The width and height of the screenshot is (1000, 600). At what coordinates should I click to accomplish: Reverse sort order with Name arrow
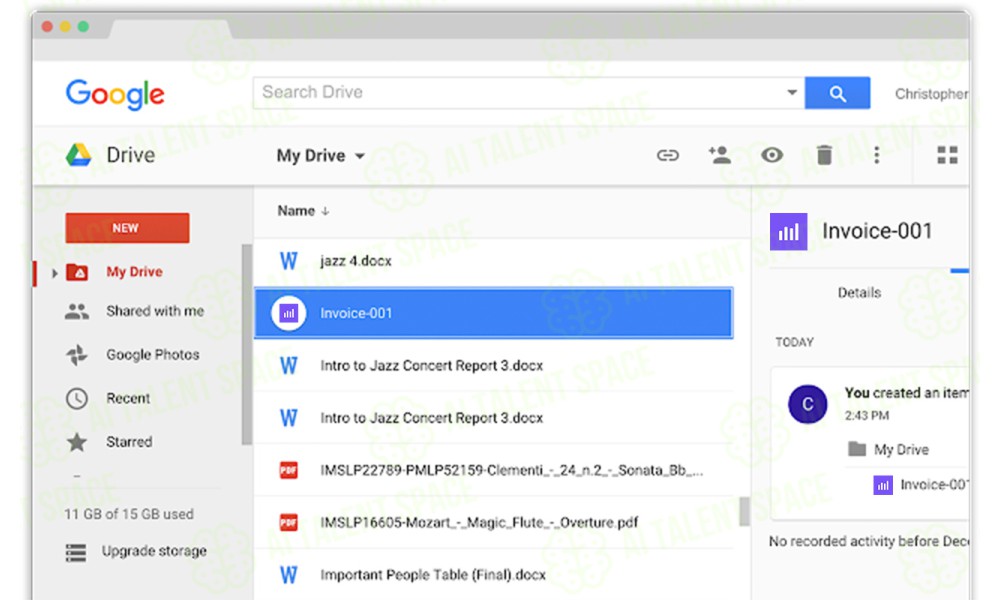pos(325,211)
